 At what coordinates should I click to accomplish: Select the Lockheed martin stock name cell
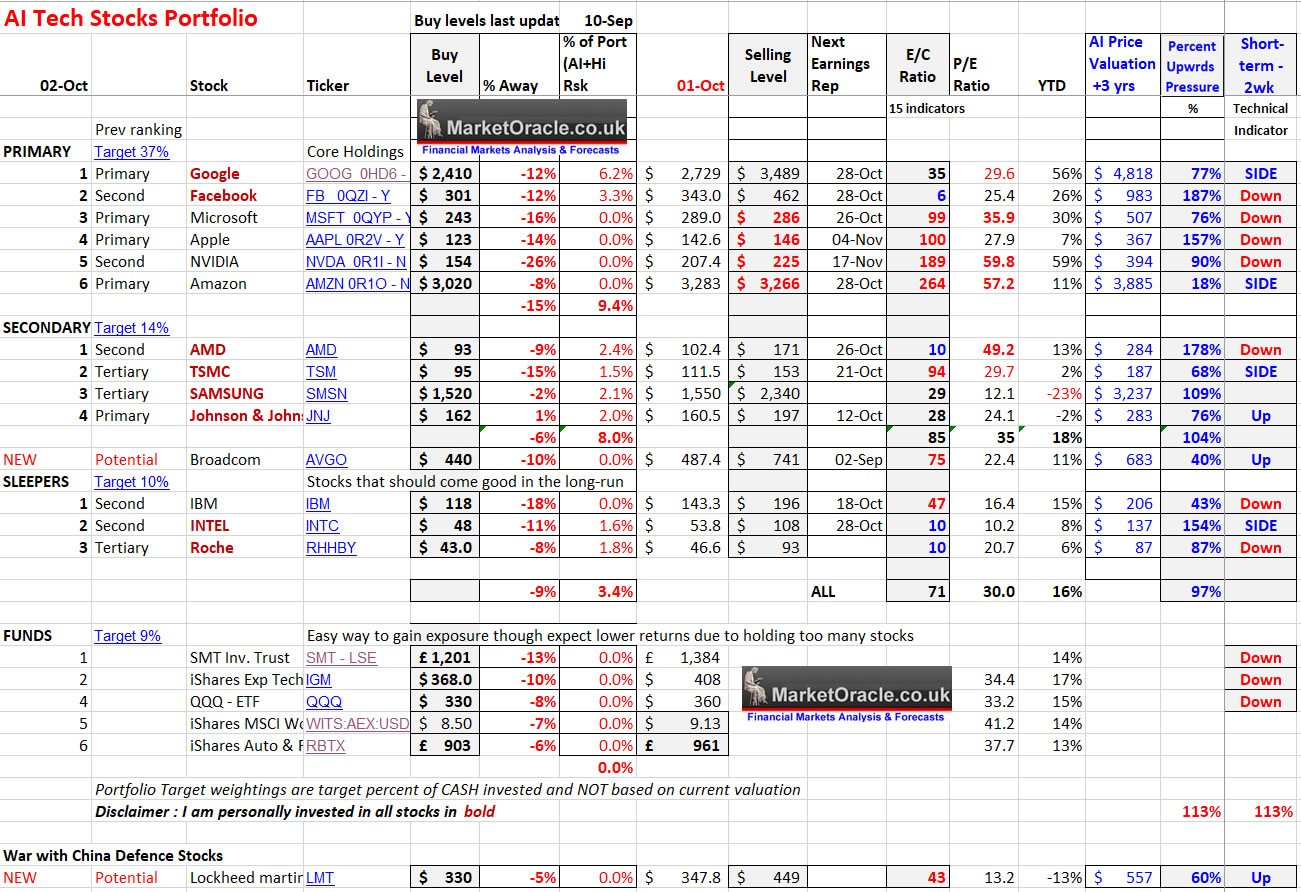tap(246, 878)
